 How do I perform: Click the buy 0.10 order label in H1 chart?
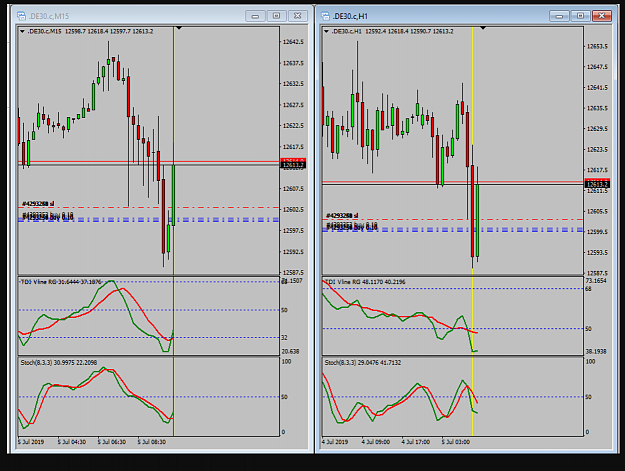coord(352,226)
